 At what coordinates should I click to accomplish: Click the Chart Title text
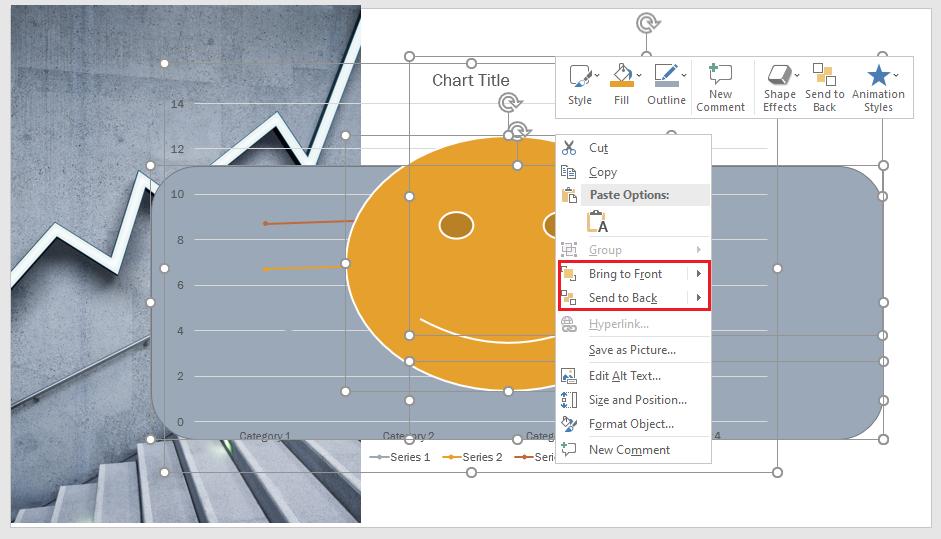pyautogui.click(x=470, y=80)
